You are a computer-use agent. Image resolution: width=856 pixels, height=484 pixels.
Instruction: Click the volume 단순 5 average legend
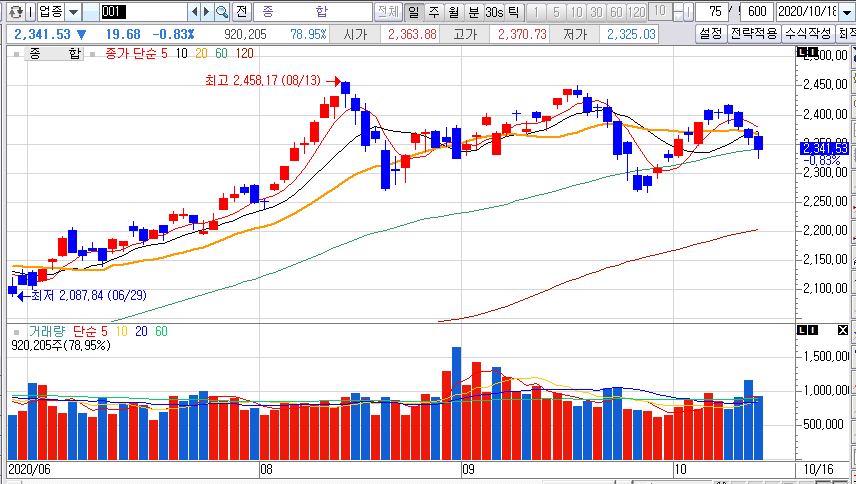[93, 331]
